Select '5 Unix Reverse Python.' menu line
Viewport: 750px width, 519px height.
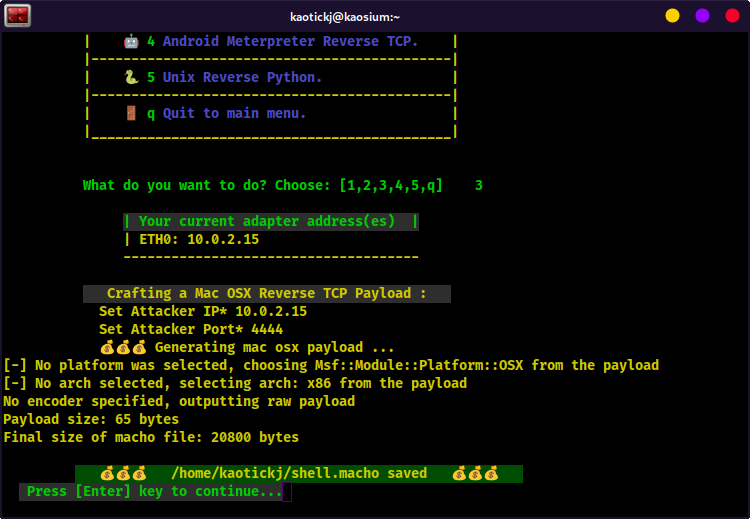(234, 77)
